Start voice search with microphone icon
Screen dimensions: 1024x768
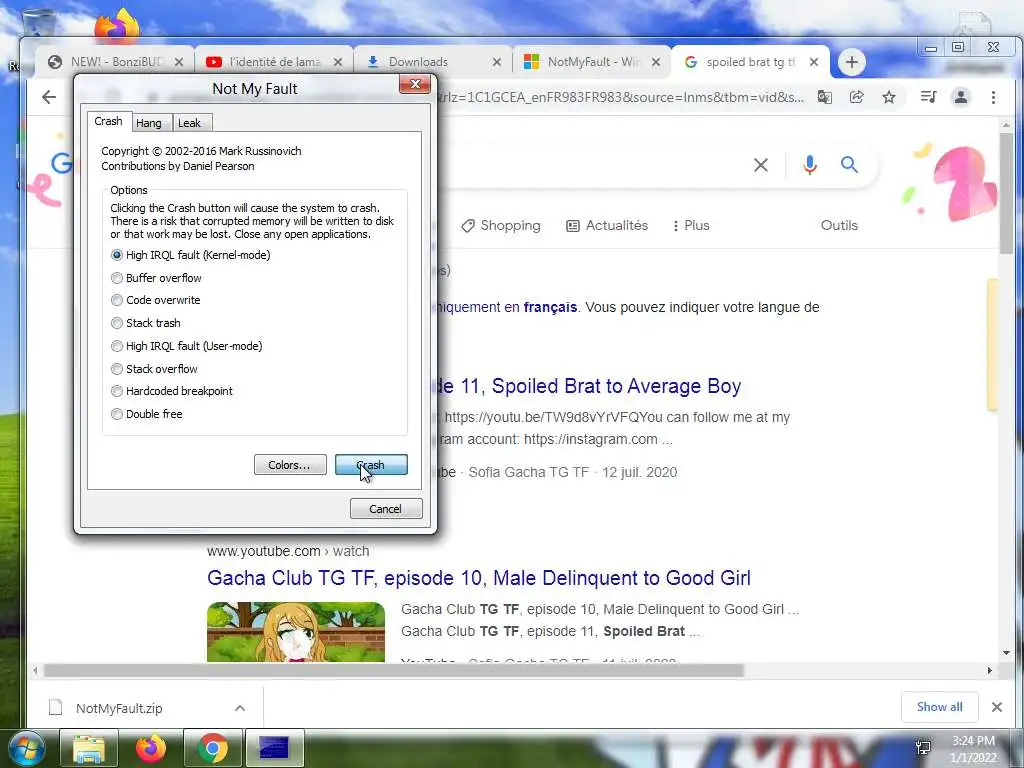click(x=810, y=165)
